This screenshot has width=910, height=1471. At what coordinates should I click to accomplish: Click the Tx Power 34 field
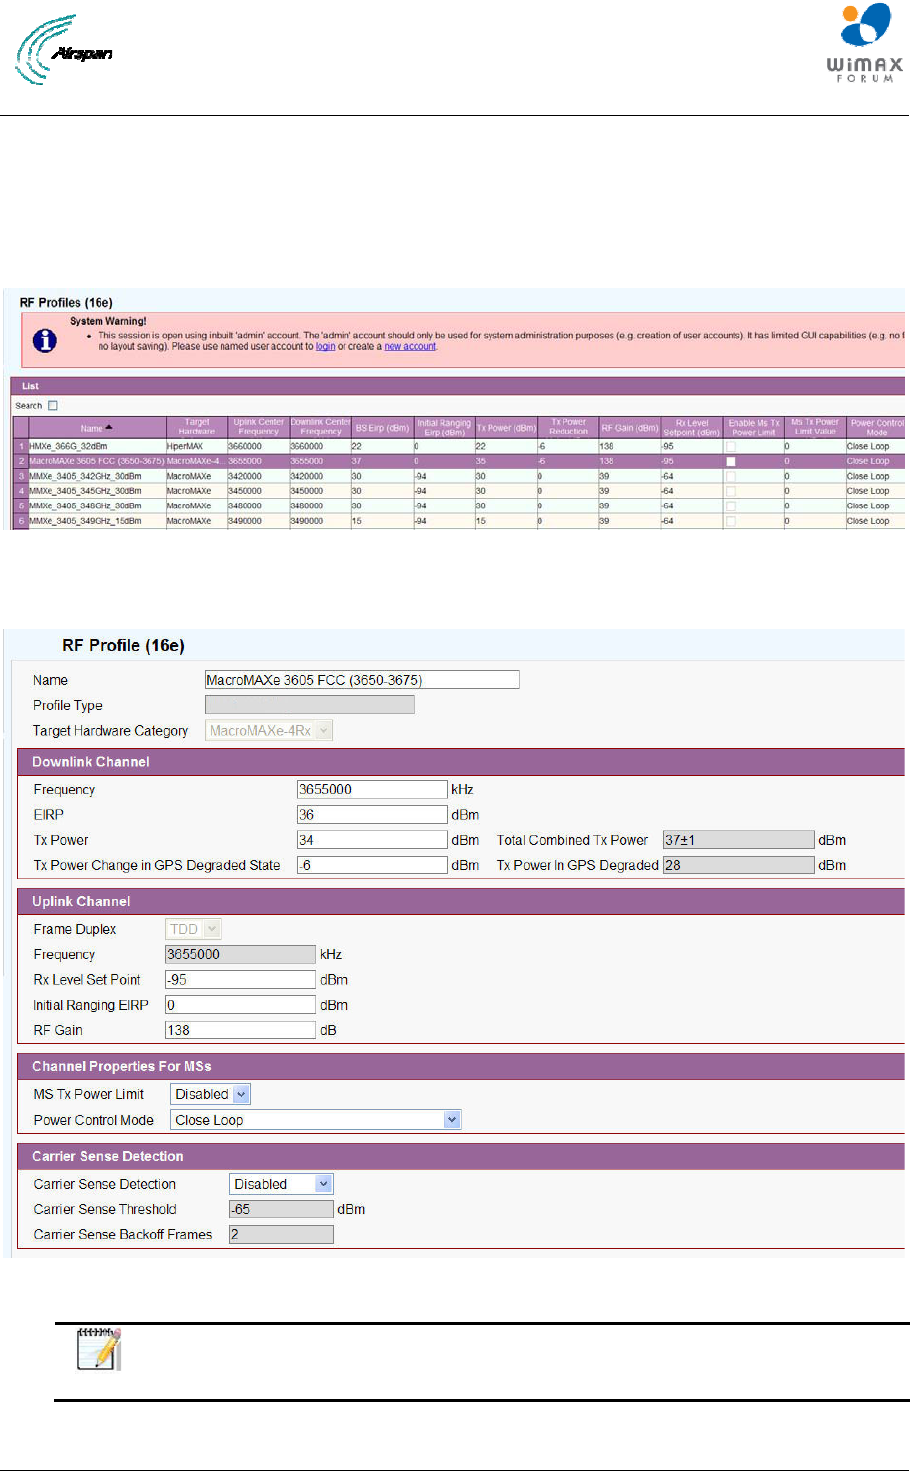(372, 840)
